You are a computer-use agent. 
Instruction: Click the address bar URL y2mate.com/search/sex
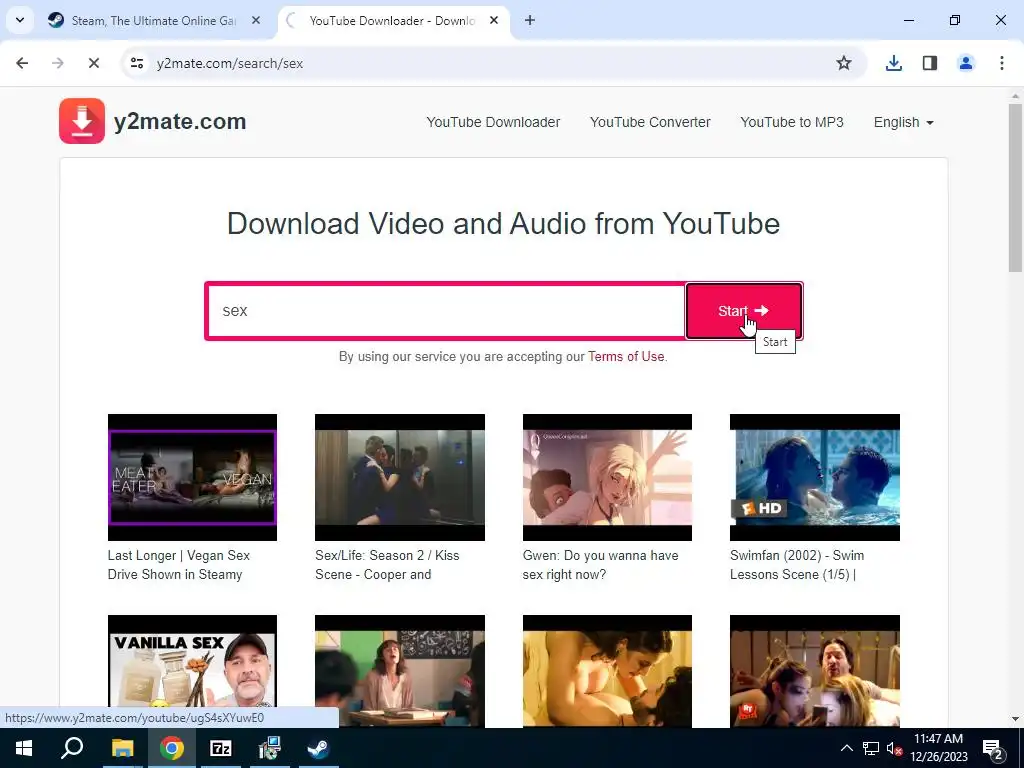tap(230, 63)
